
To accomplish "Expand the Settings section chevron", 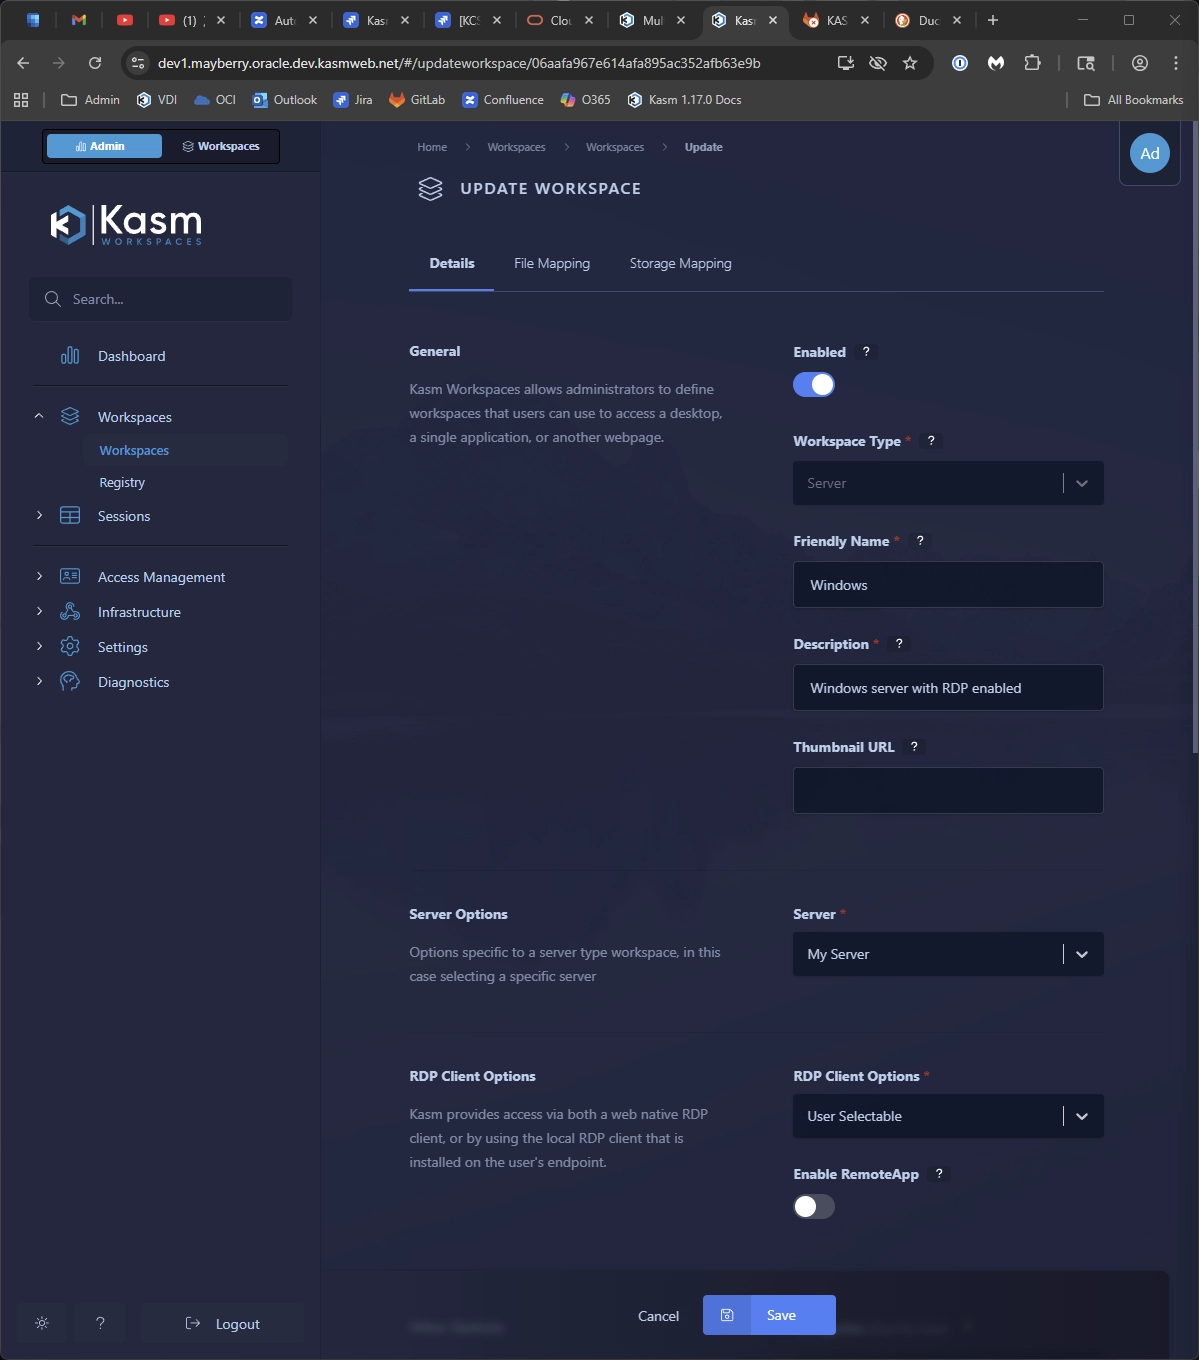I will pyautogui.click(x=39, y=646).
